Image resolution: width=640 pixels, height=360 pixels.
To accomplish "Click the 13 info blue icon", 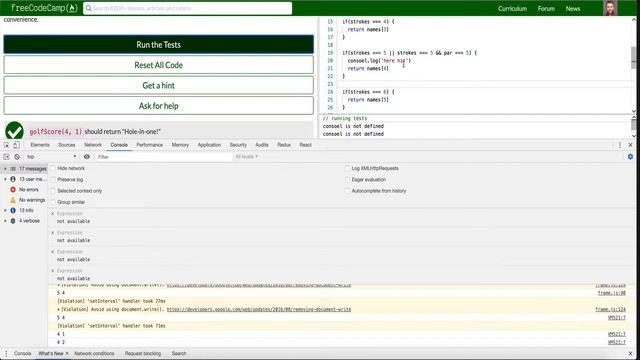I will 13,211.
